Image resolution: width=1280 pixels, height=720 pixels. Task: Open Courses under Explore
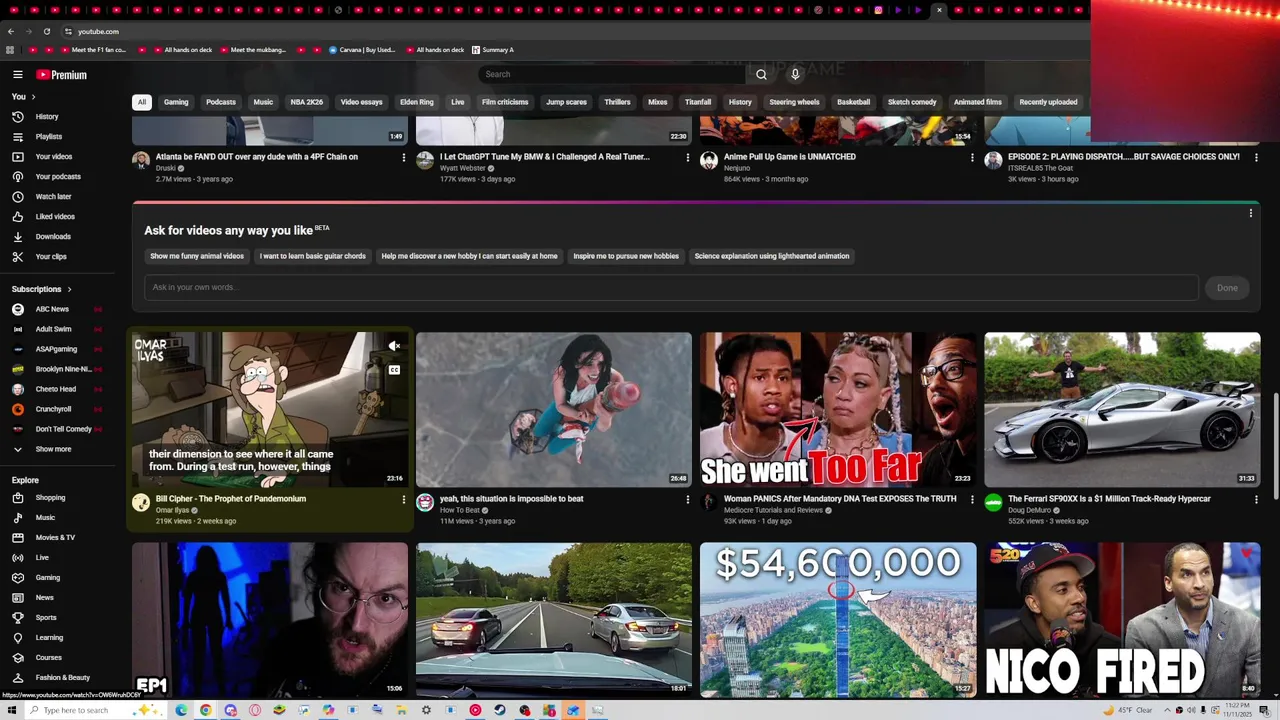click(48, 658)
